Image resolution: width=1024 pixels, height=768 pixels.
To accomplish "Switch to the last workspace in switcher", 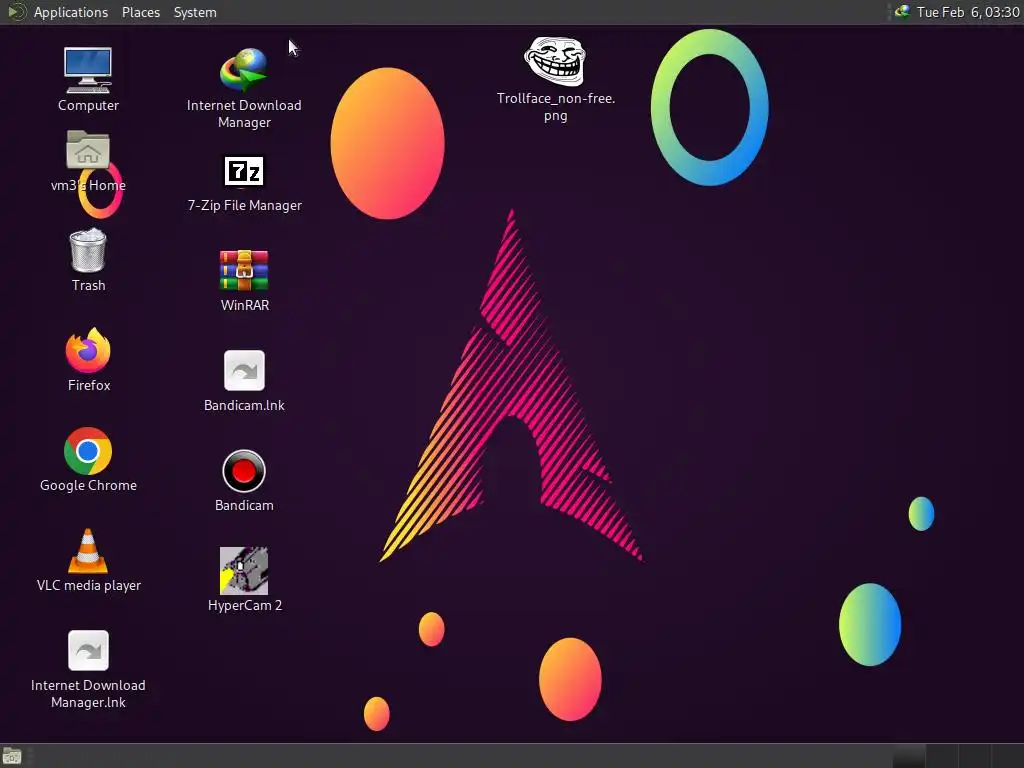I will [x=1008, y=756].
